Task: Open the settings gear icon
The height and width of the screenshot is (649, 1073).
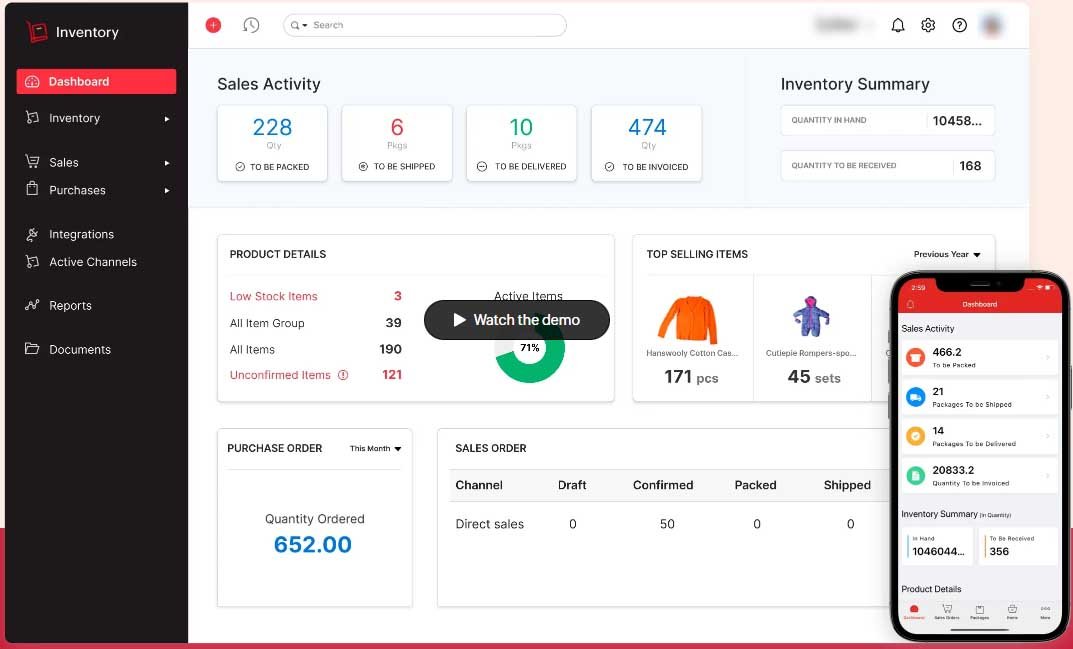Action: pos(928,25)
